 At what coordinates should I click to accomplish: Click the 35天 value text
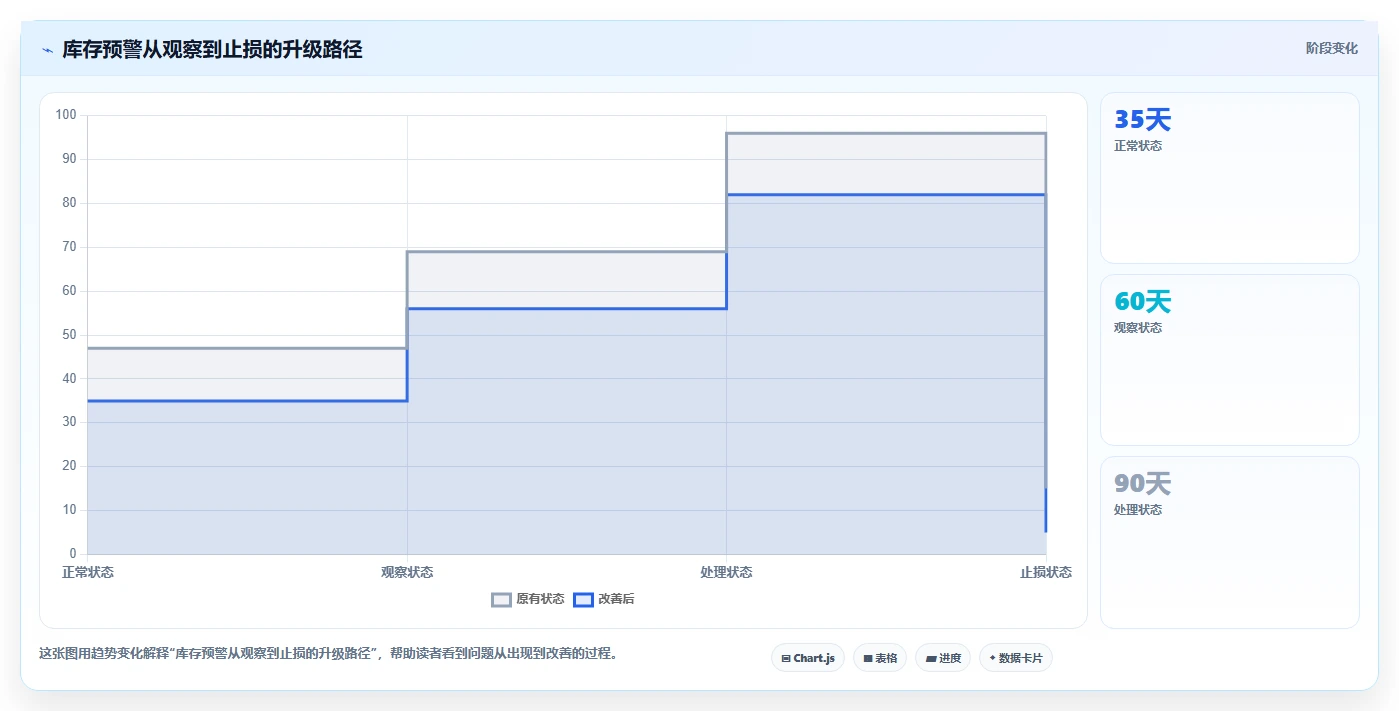[1142, 120]
